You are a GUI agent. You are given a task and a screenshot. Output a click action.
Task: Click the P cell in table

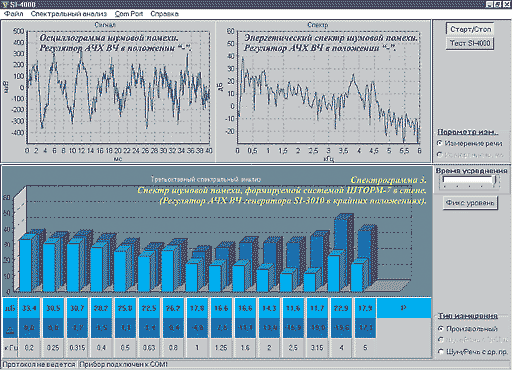pos(404,308)
